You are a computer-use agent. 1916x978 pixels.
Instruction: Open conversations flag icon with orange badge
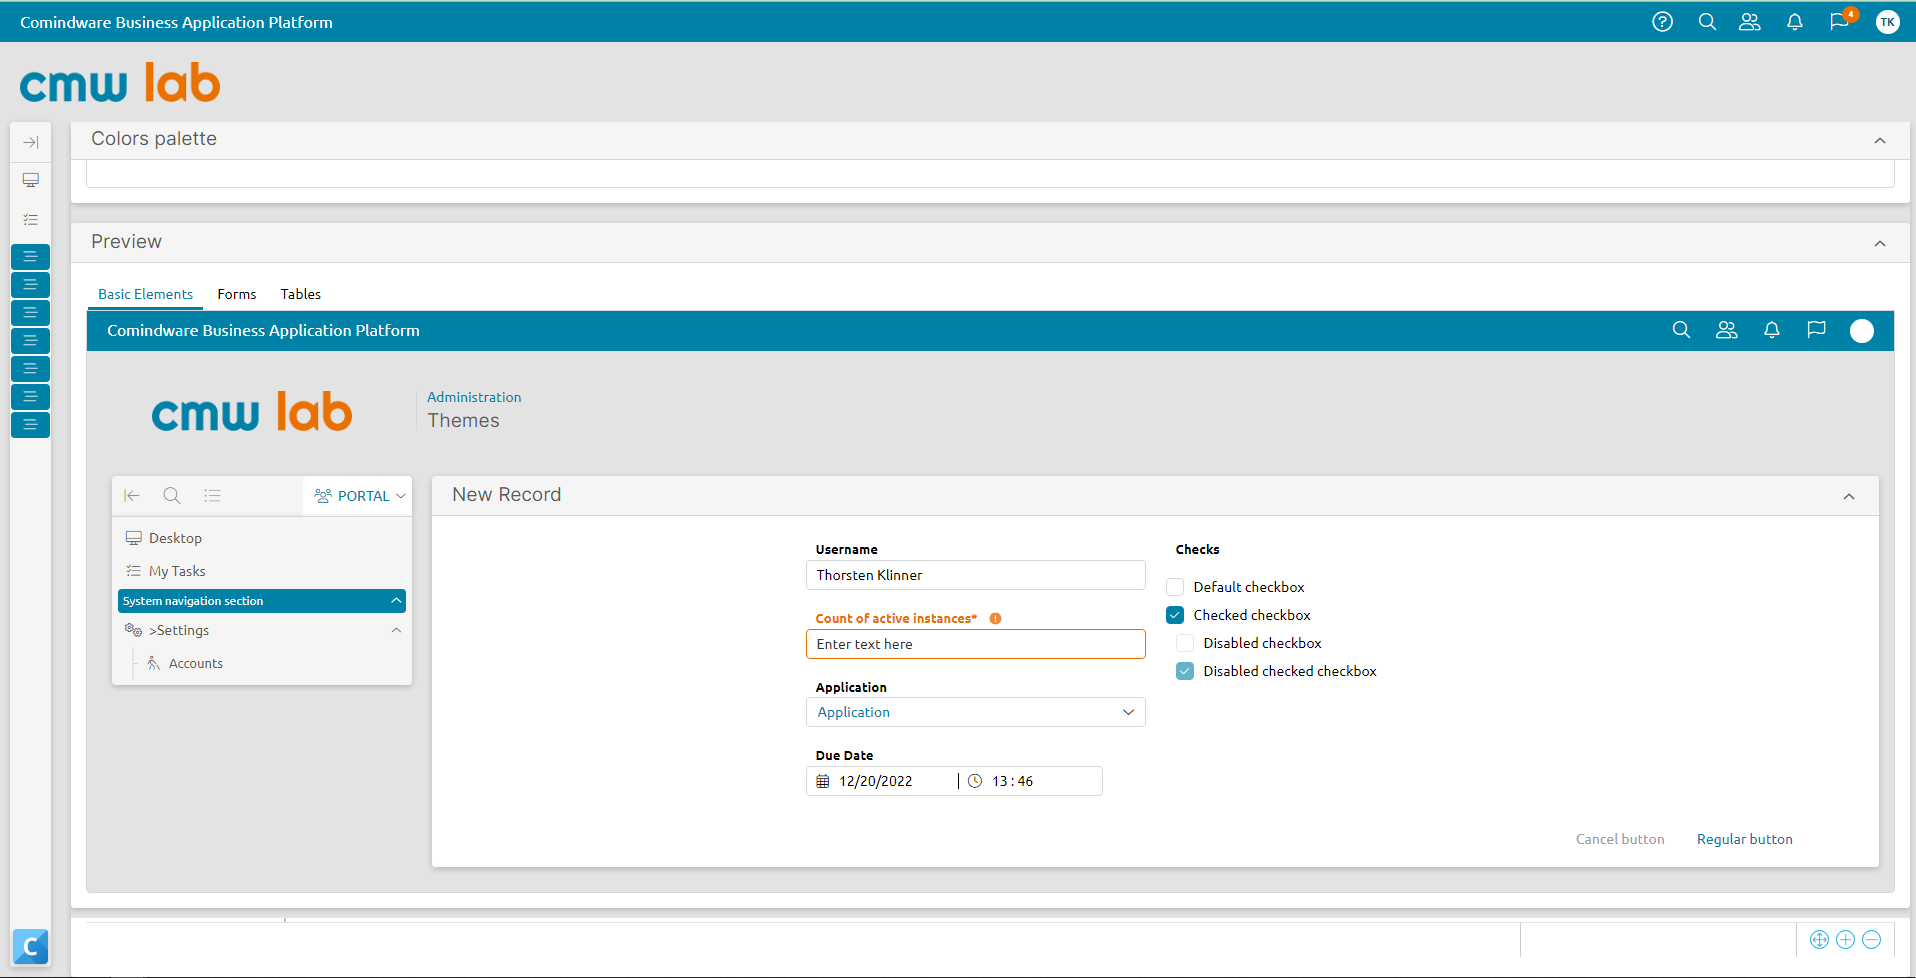1840,21
